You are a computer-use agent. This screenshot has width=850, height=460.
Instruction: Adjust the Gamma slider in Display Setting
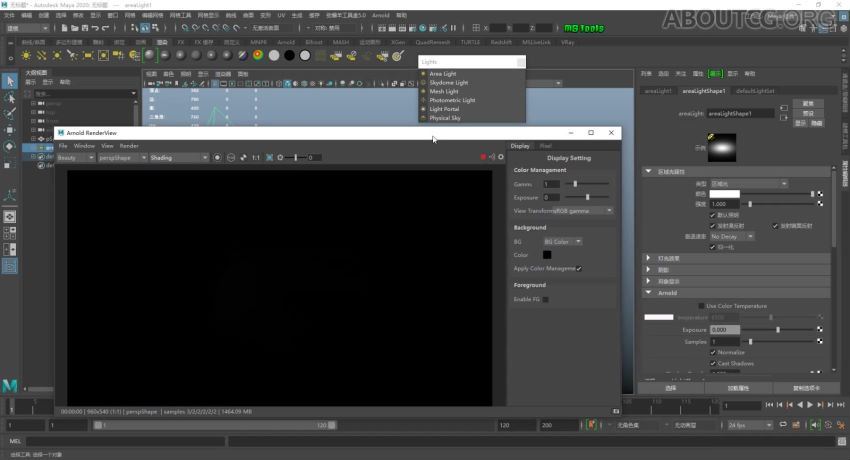click(587, 184)
